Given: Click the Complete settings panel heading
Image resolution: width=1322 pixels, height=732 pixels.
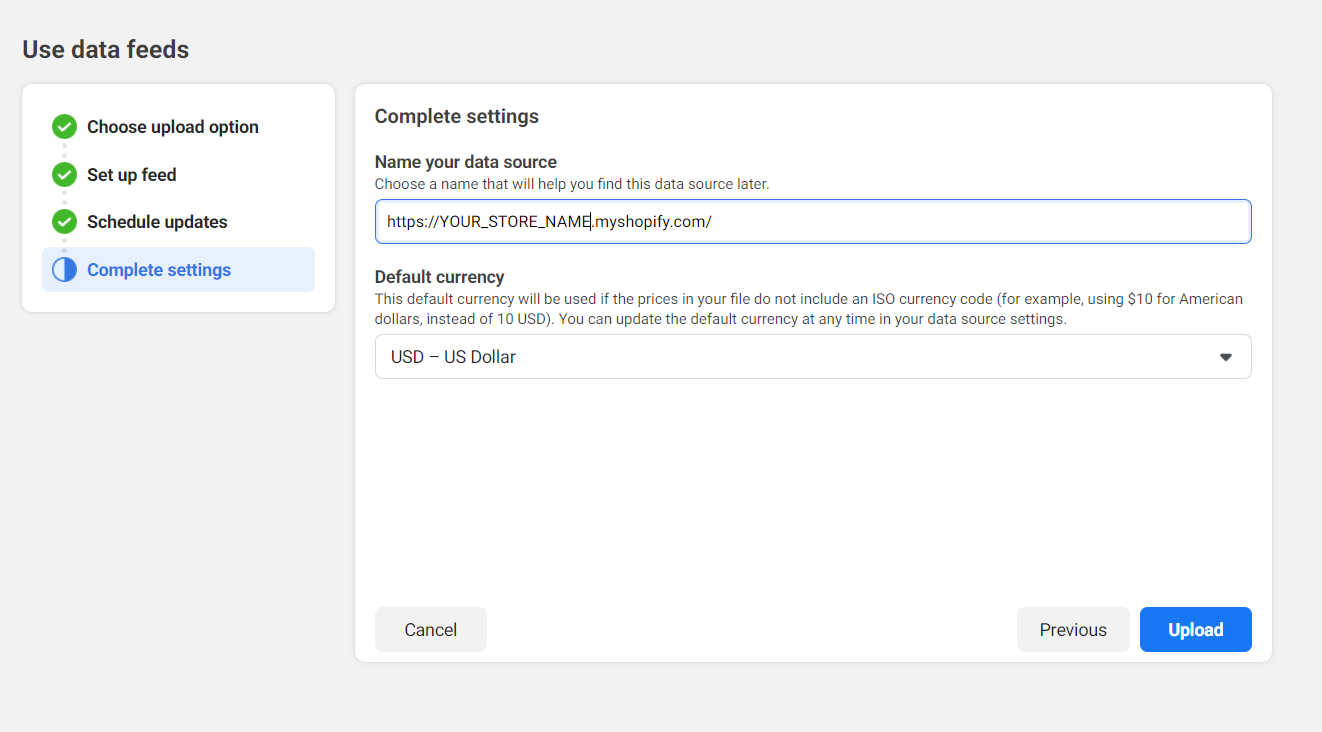Looking at the screenshot, I should pos(456,116).
